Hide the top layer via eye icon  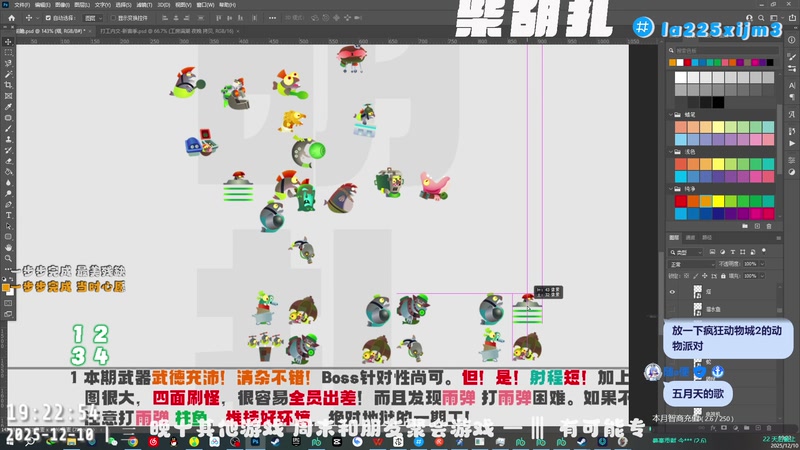click(x=672, y=292)
